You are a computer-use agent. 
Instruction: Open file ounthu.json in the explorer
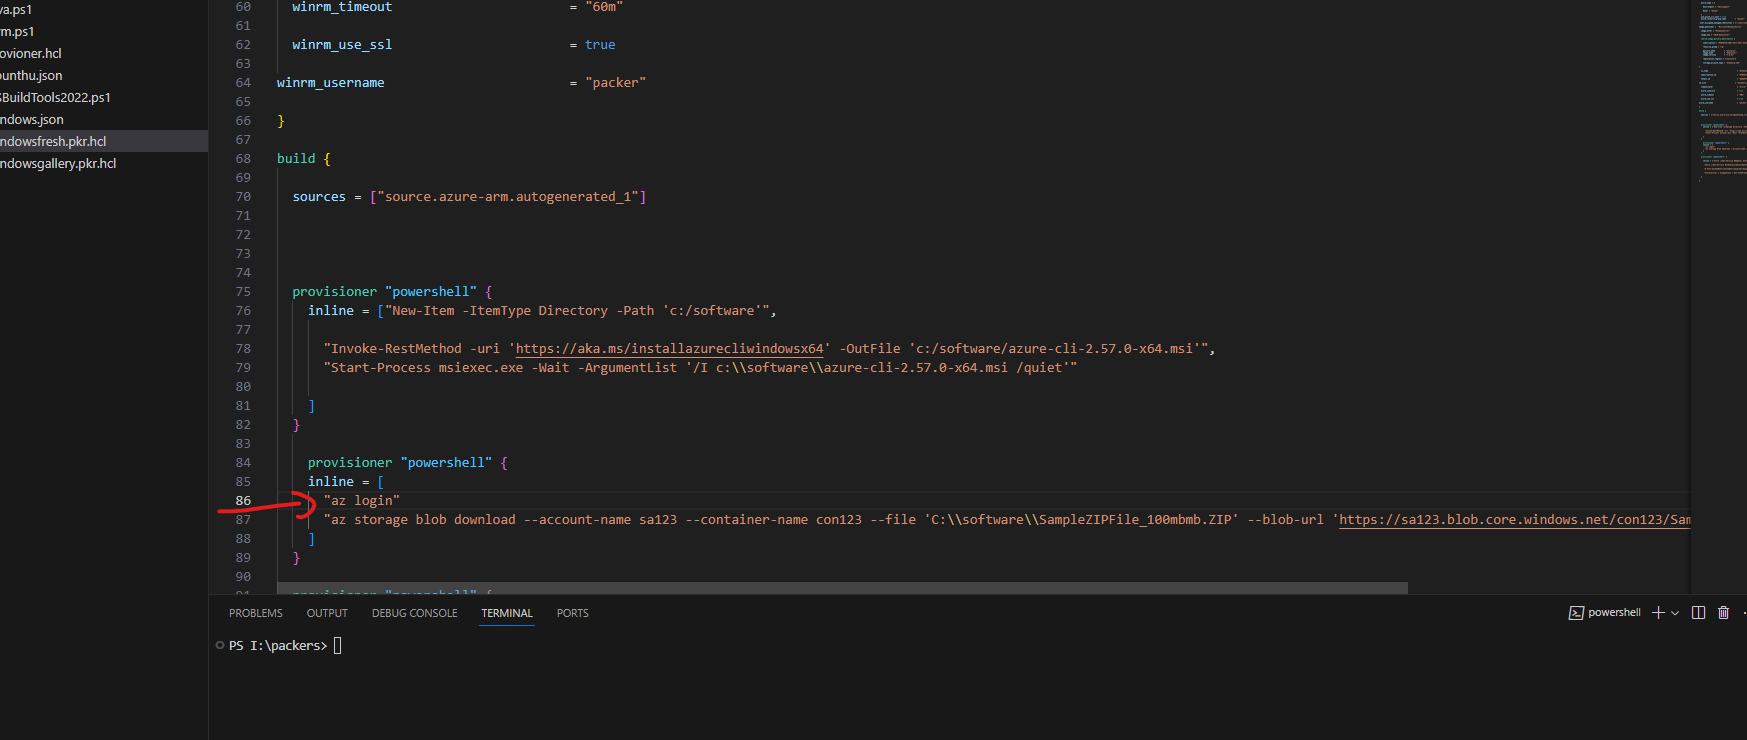tap(31, 75)
